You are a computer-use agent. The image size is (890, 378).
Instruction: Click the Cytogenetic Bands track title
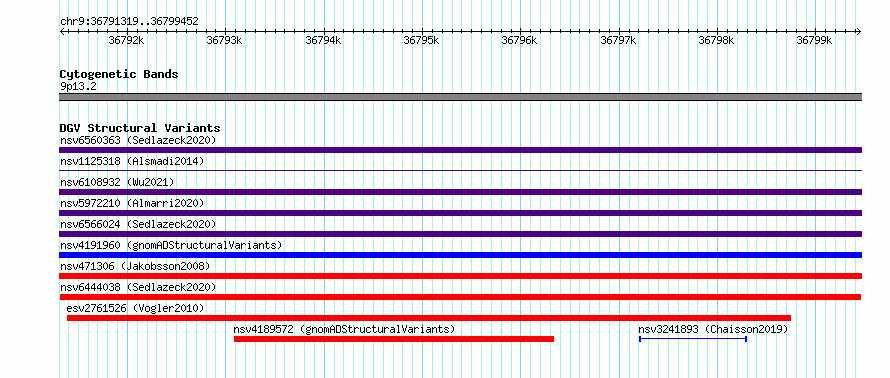click(119, 74)
